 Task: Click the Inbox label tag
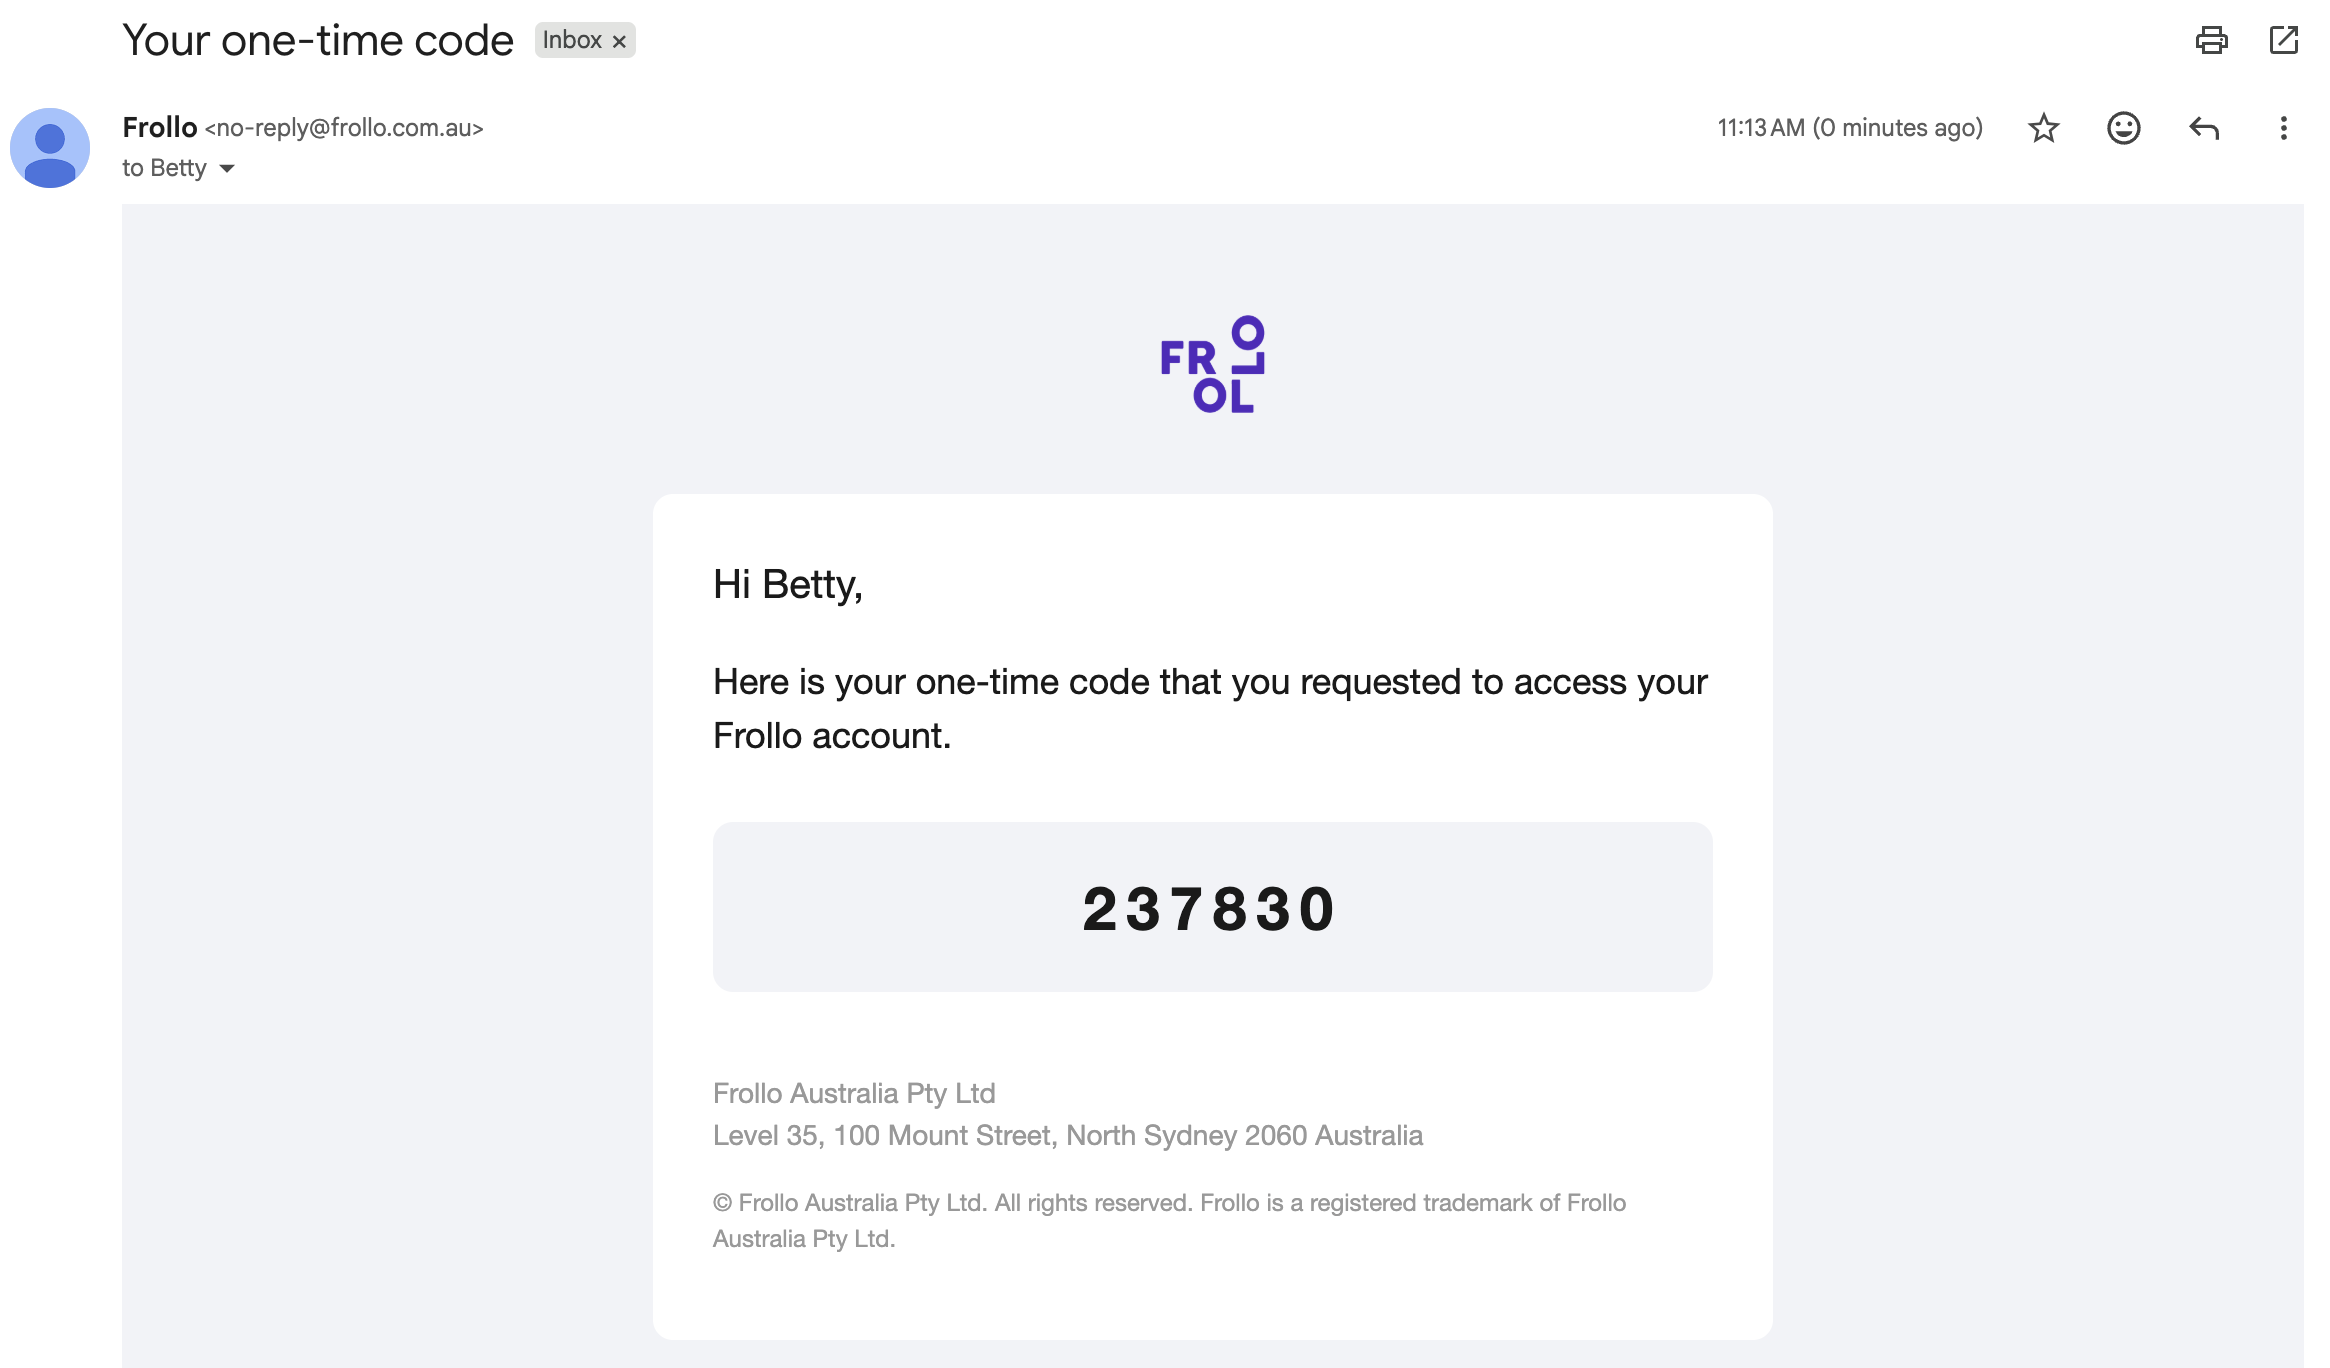pyautogui.click(x=572, y=40)
